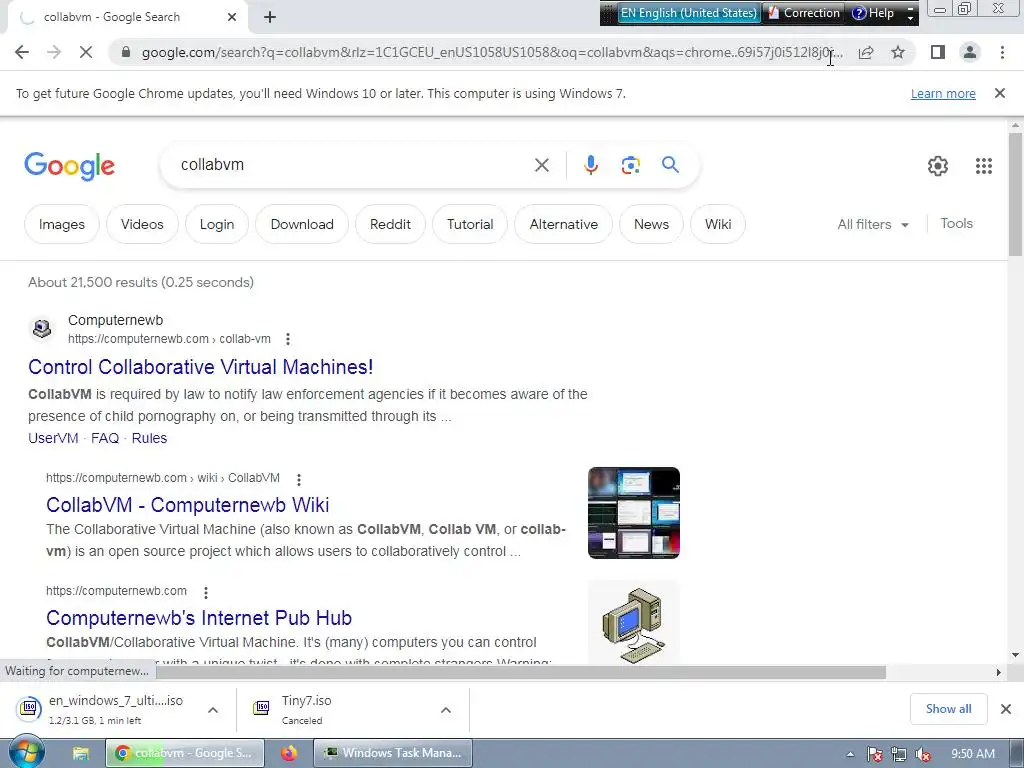Open the UserVM sitelink

(x=53, y=438)
